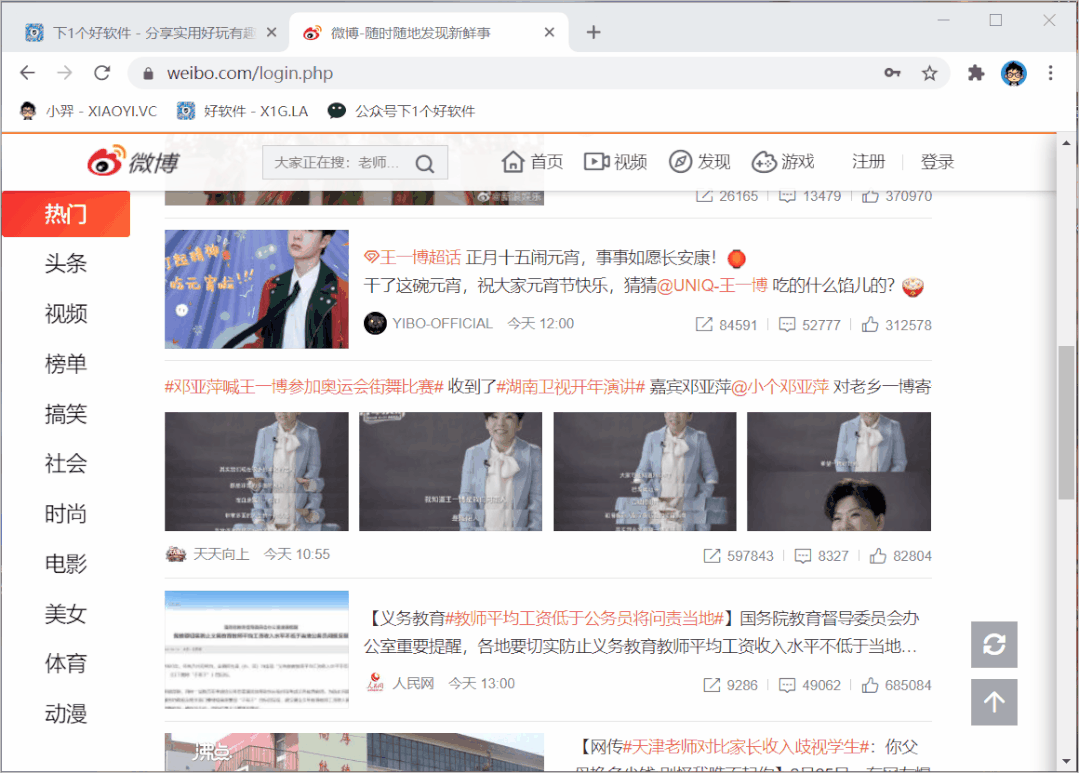The width and height of the screenshot is (1079, 773).
Task: Reload the weibo.com page
Action: 102,72
